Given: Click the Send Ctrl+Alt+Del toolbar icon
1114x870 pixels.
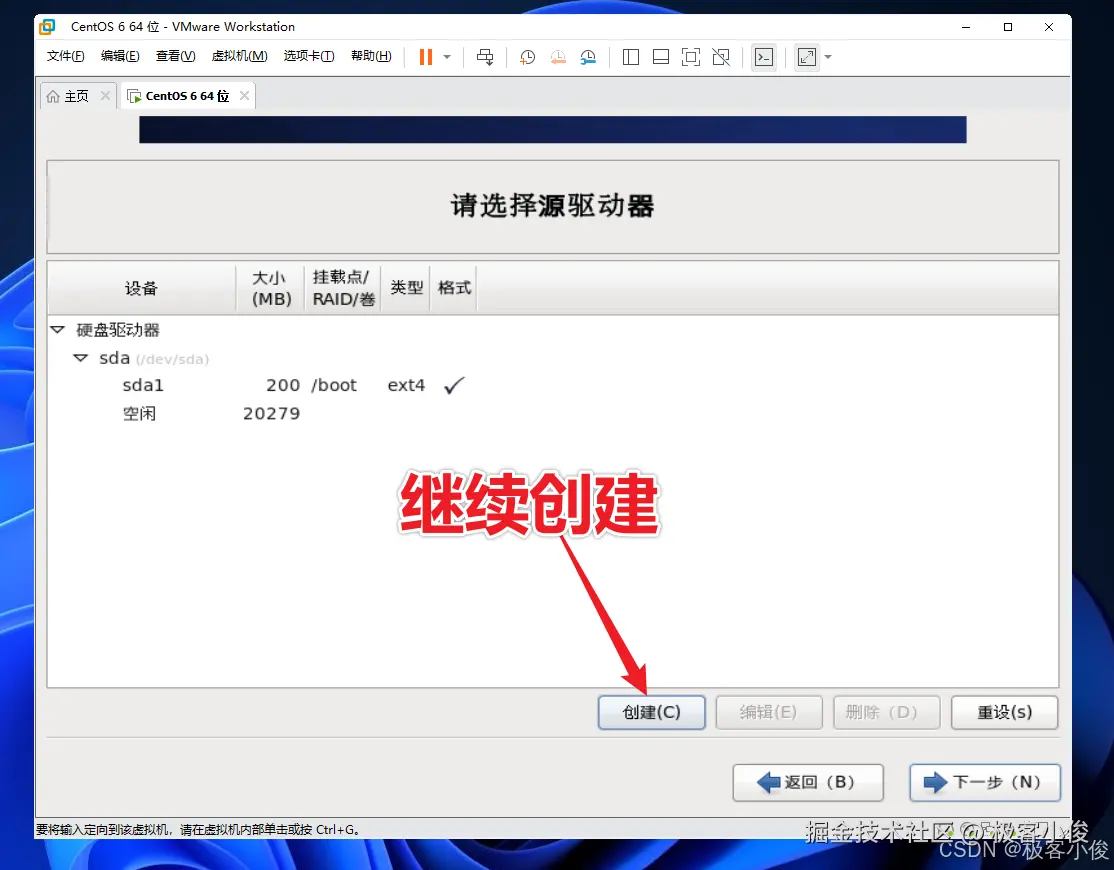Looking at the screenshot, I should 485,57.
